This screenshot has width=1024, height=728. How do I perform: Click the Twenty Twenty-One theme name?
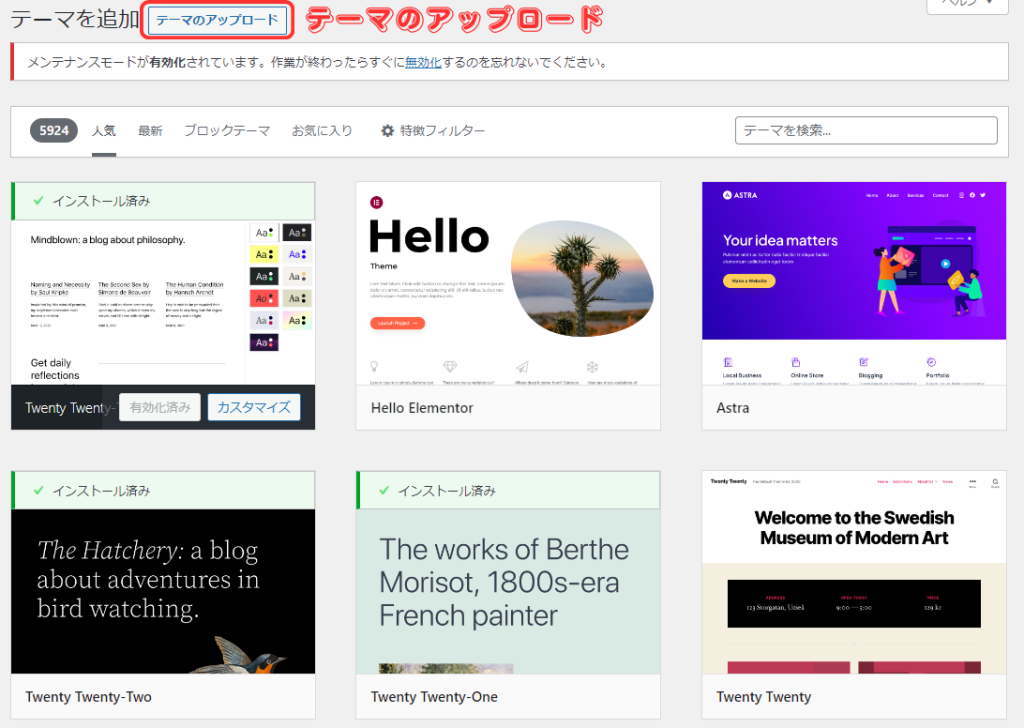[x=434, y=697]
